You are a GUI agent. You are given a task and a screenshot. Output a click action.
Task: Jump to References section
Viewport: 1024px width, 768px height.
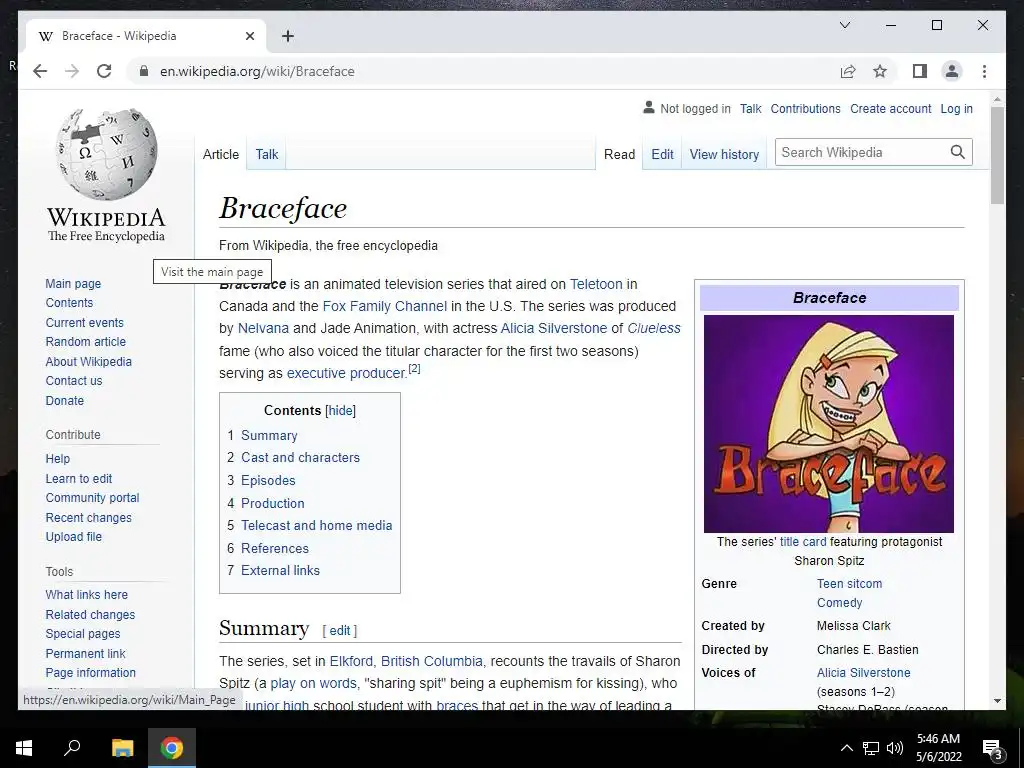(x=274, y=548)
